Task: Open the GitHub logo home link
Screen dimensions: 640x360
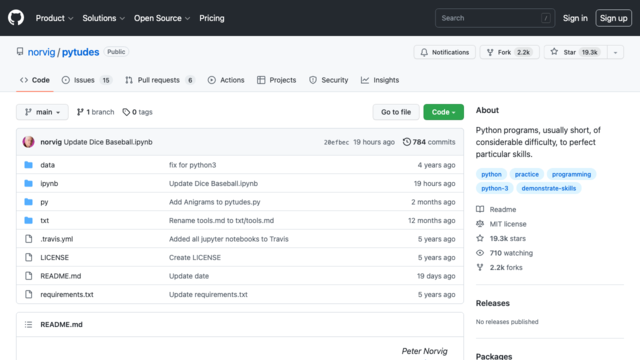Action: pyautogui.click(x=16, y=18)
